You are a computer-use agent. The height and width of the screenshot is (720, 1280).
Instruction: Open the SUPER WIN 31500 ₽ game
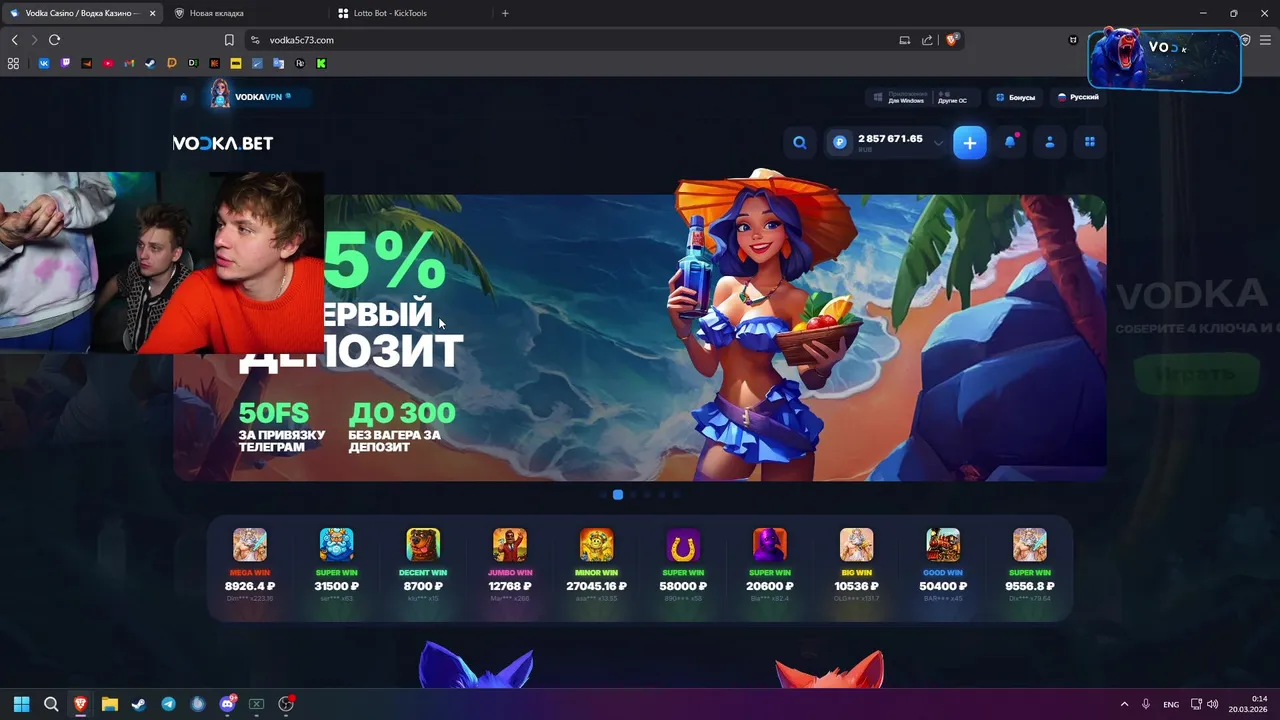[x=336, y=567]
